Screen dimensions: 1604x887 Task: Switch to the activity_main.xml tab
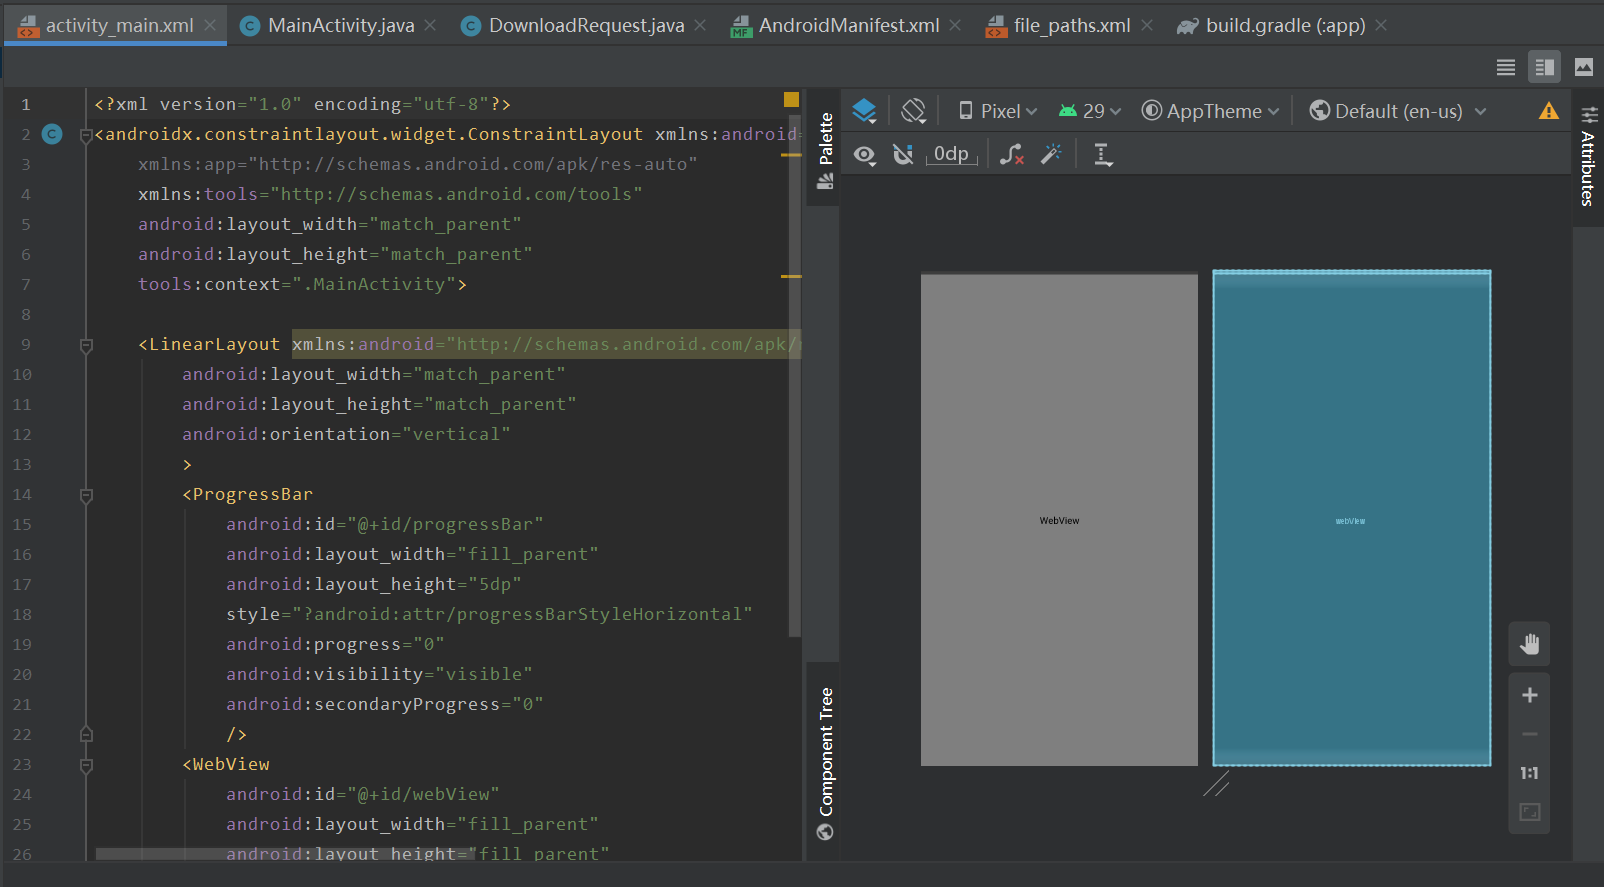click(118, 25)
